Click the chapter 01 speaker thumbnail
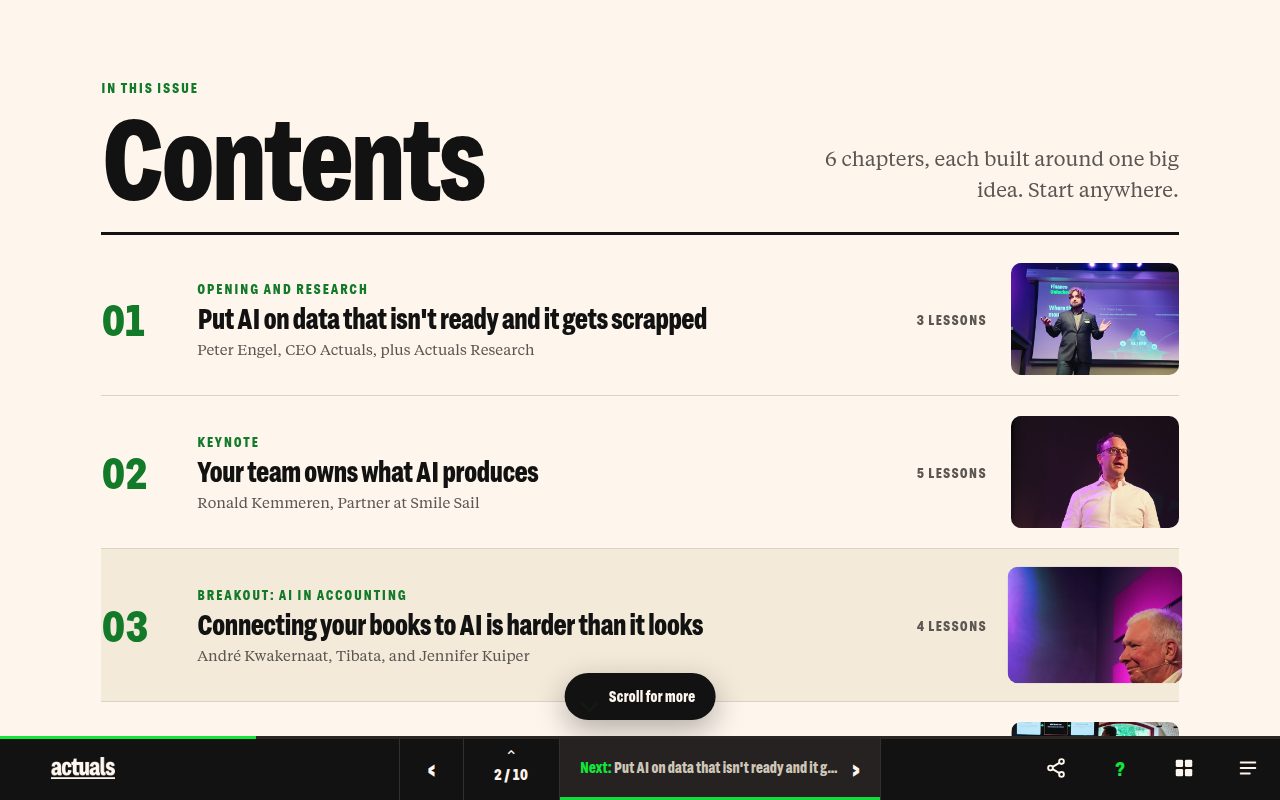The height and width of the screenshot is (800, 1280). pyautogui.click(x=1095, y=319)
